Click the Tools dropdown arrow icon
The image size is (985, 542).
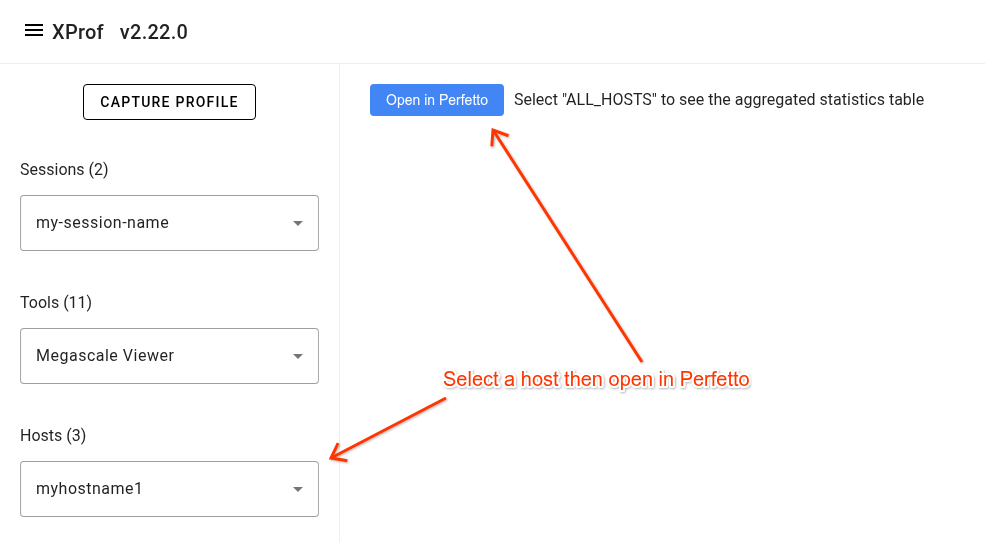tap(297, 356)
